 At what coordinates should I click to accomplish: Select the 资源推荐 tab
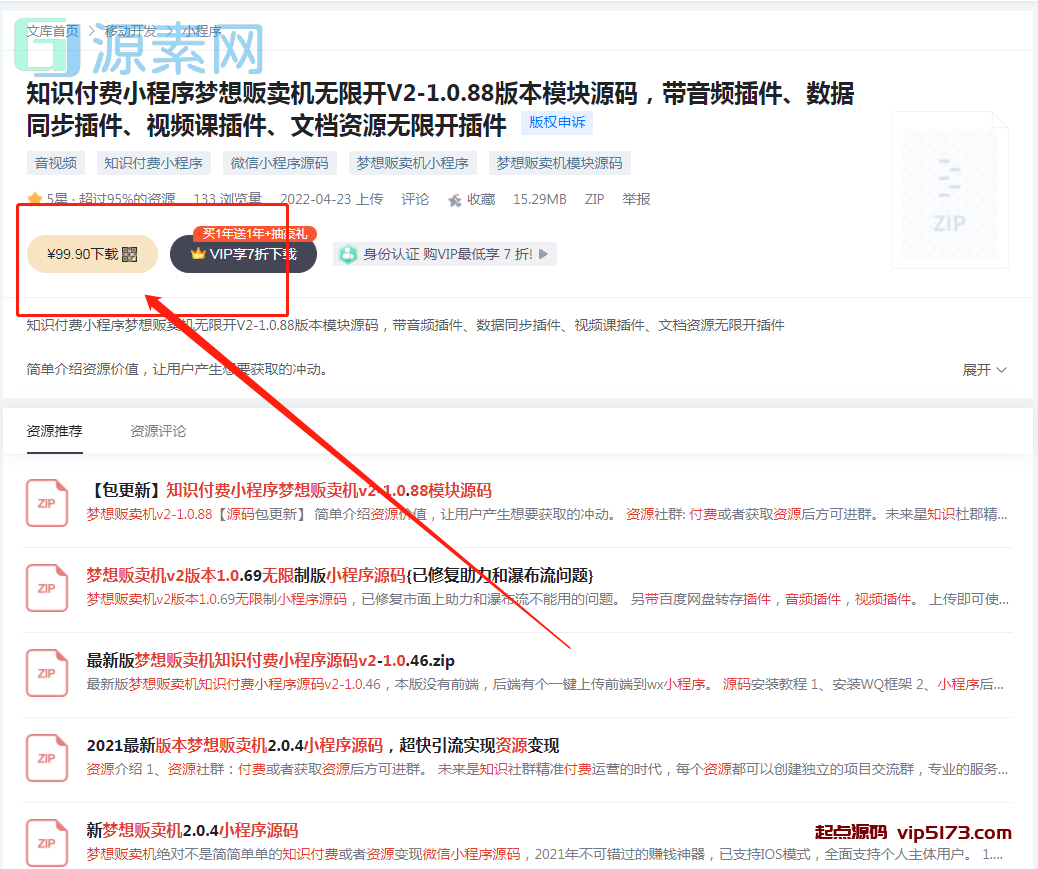click(53, 431)
